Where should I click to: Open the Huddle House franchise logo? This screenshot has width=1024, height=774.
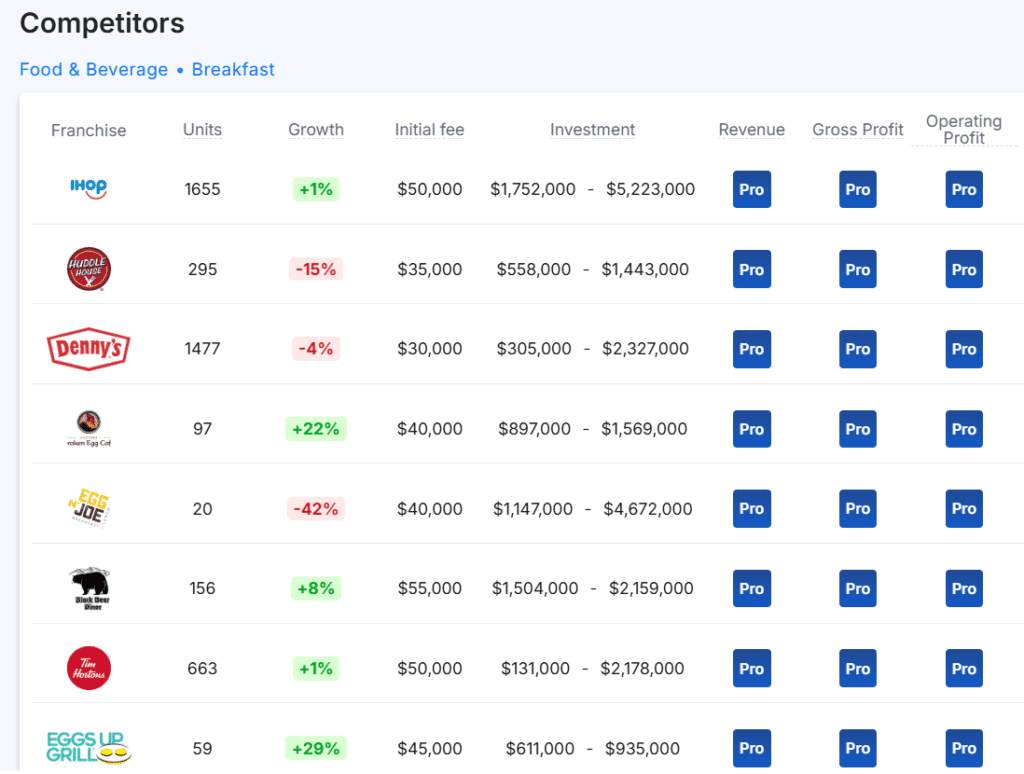(89, 269)
